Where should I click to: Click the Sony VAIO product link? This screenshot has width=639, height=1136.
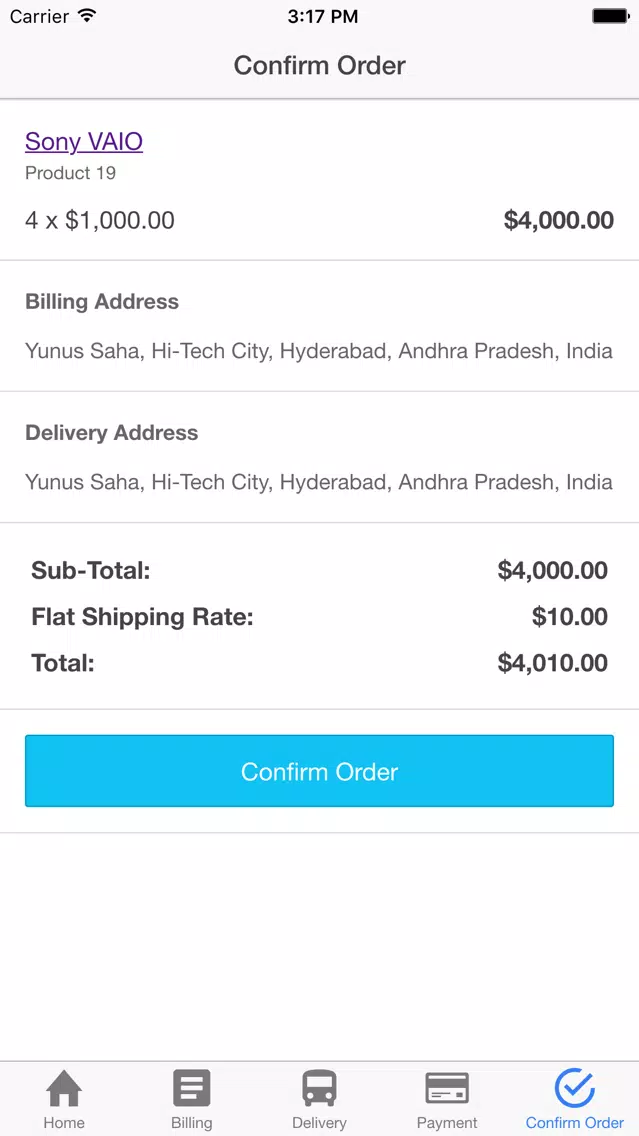tap(84, 141)
